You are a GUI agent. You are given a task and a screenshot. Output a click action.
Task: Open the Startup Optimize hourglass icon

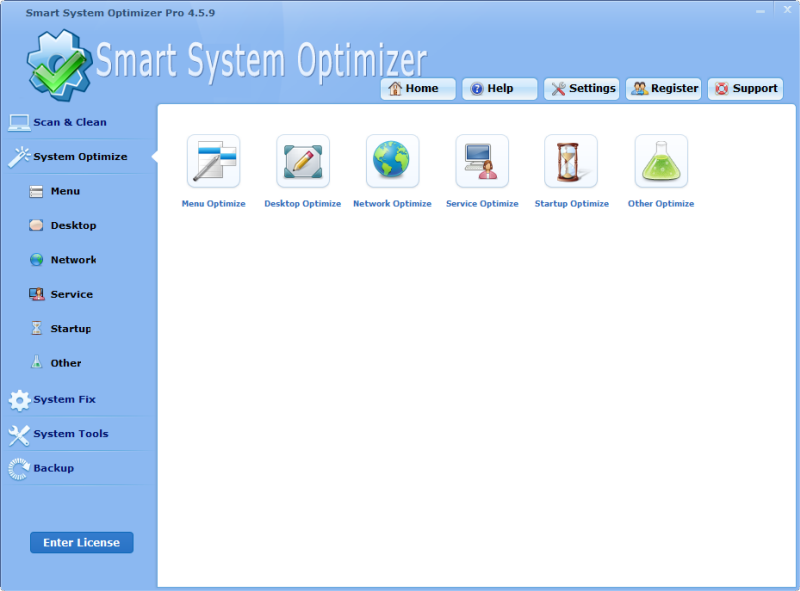point(571,161)
